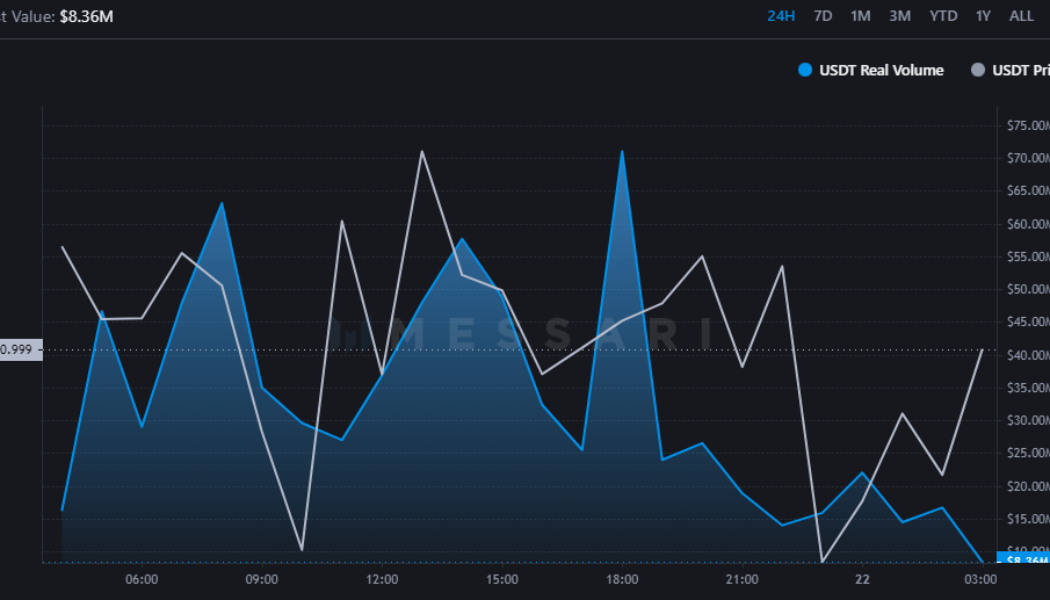
Task: Select the 24H time range
Action: (x=781, y=16)
